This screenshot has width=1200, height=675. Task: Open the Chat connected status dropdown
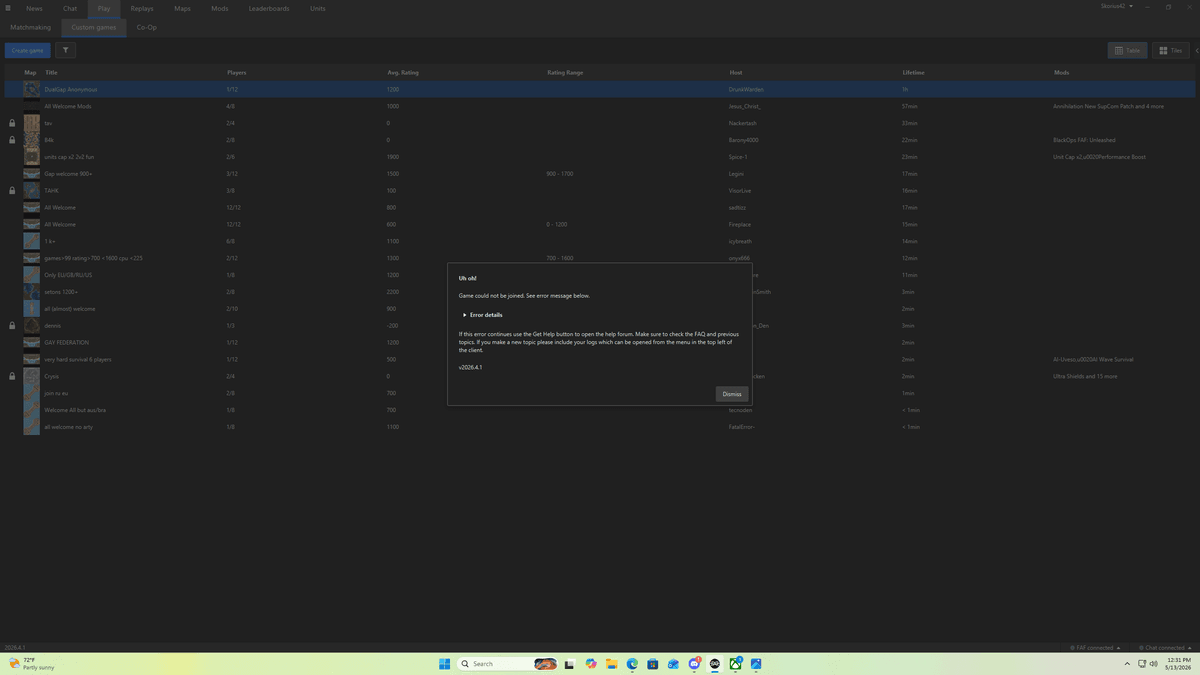tap(1166, 647)
